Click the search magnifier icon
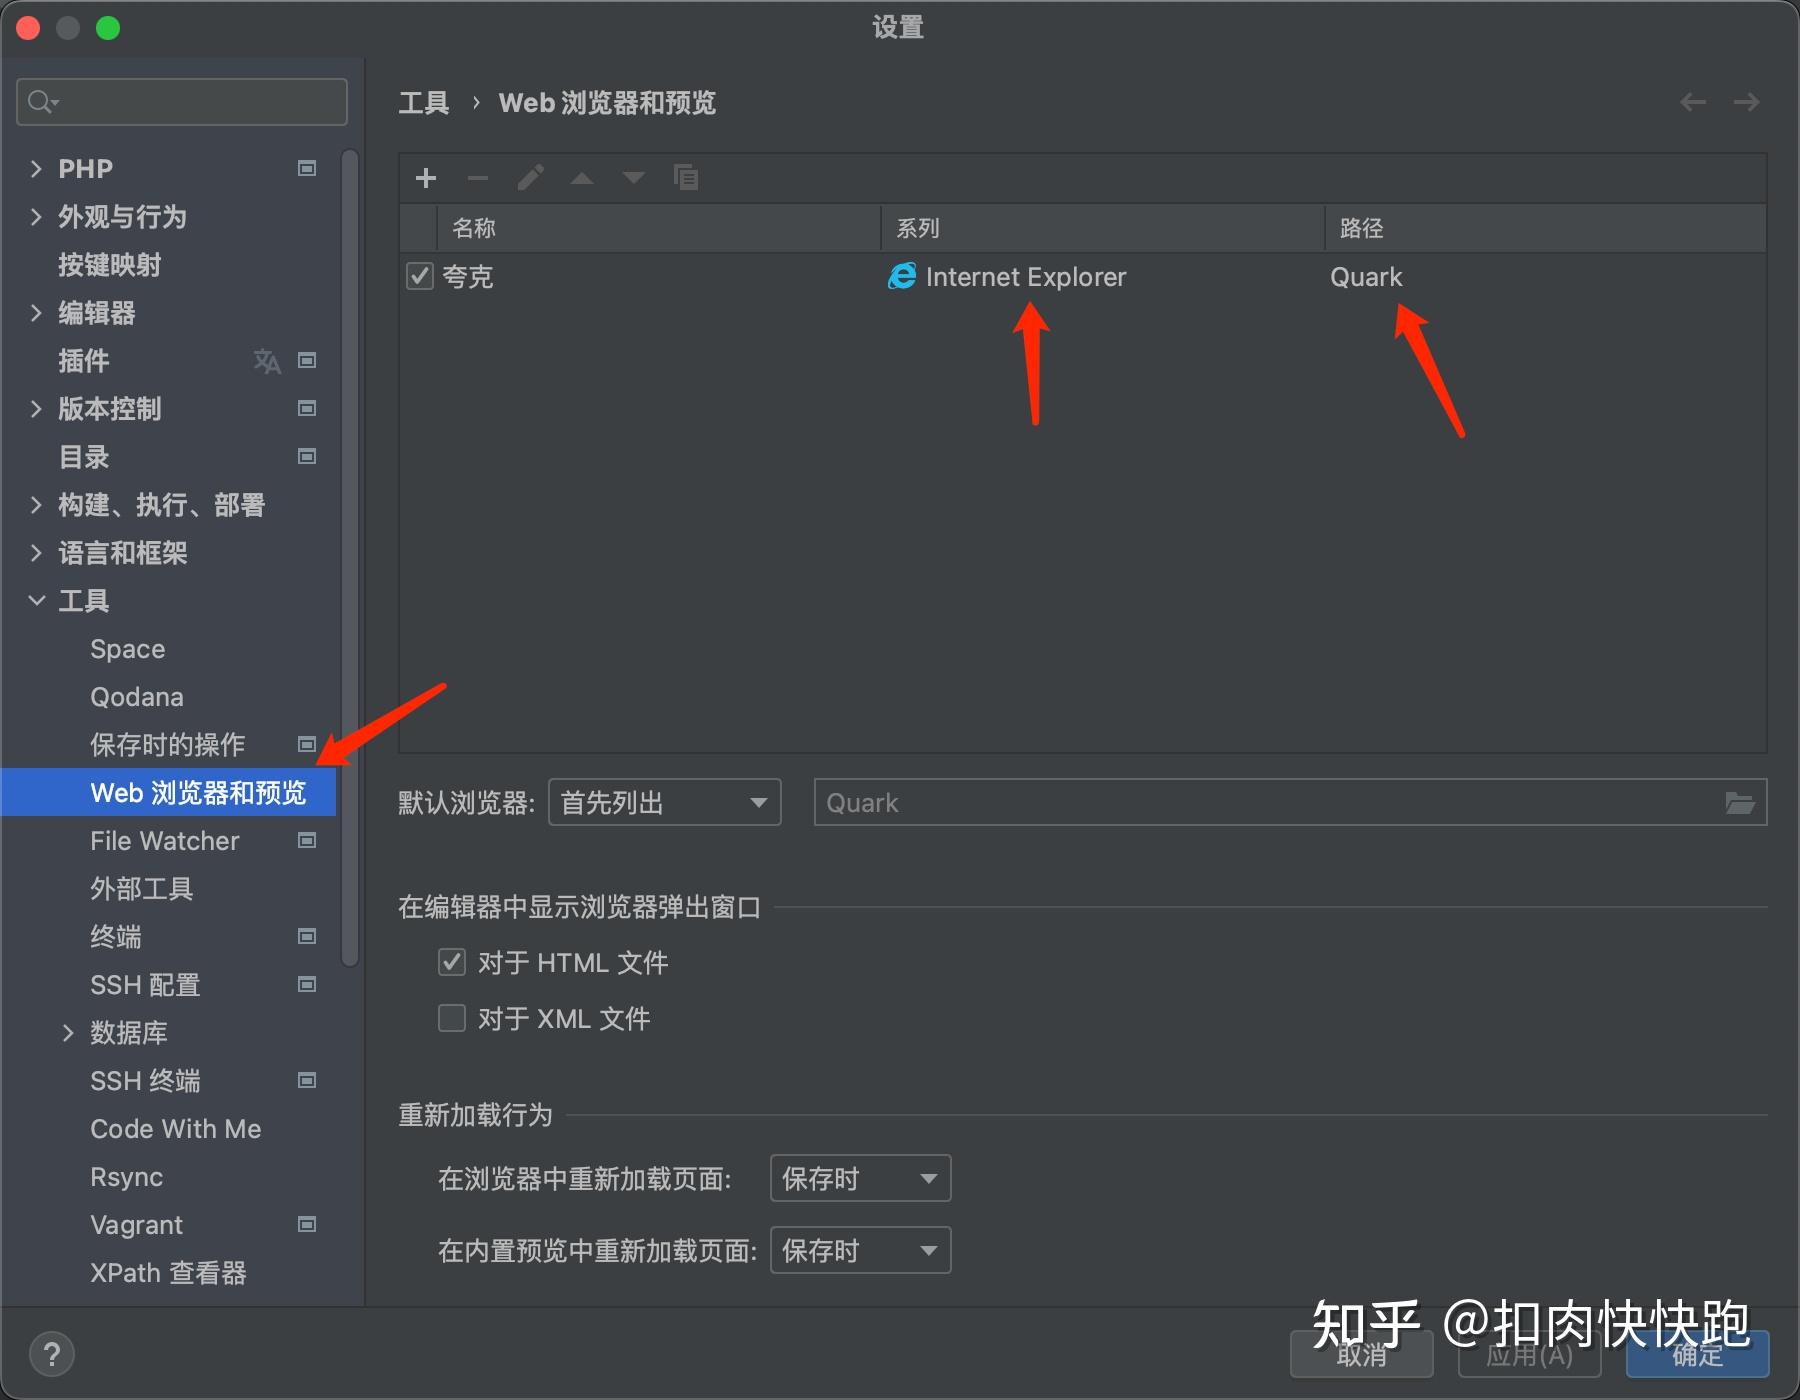Image resolution: width=1800 pixels, height=1400 pixels. pos(42,102)
